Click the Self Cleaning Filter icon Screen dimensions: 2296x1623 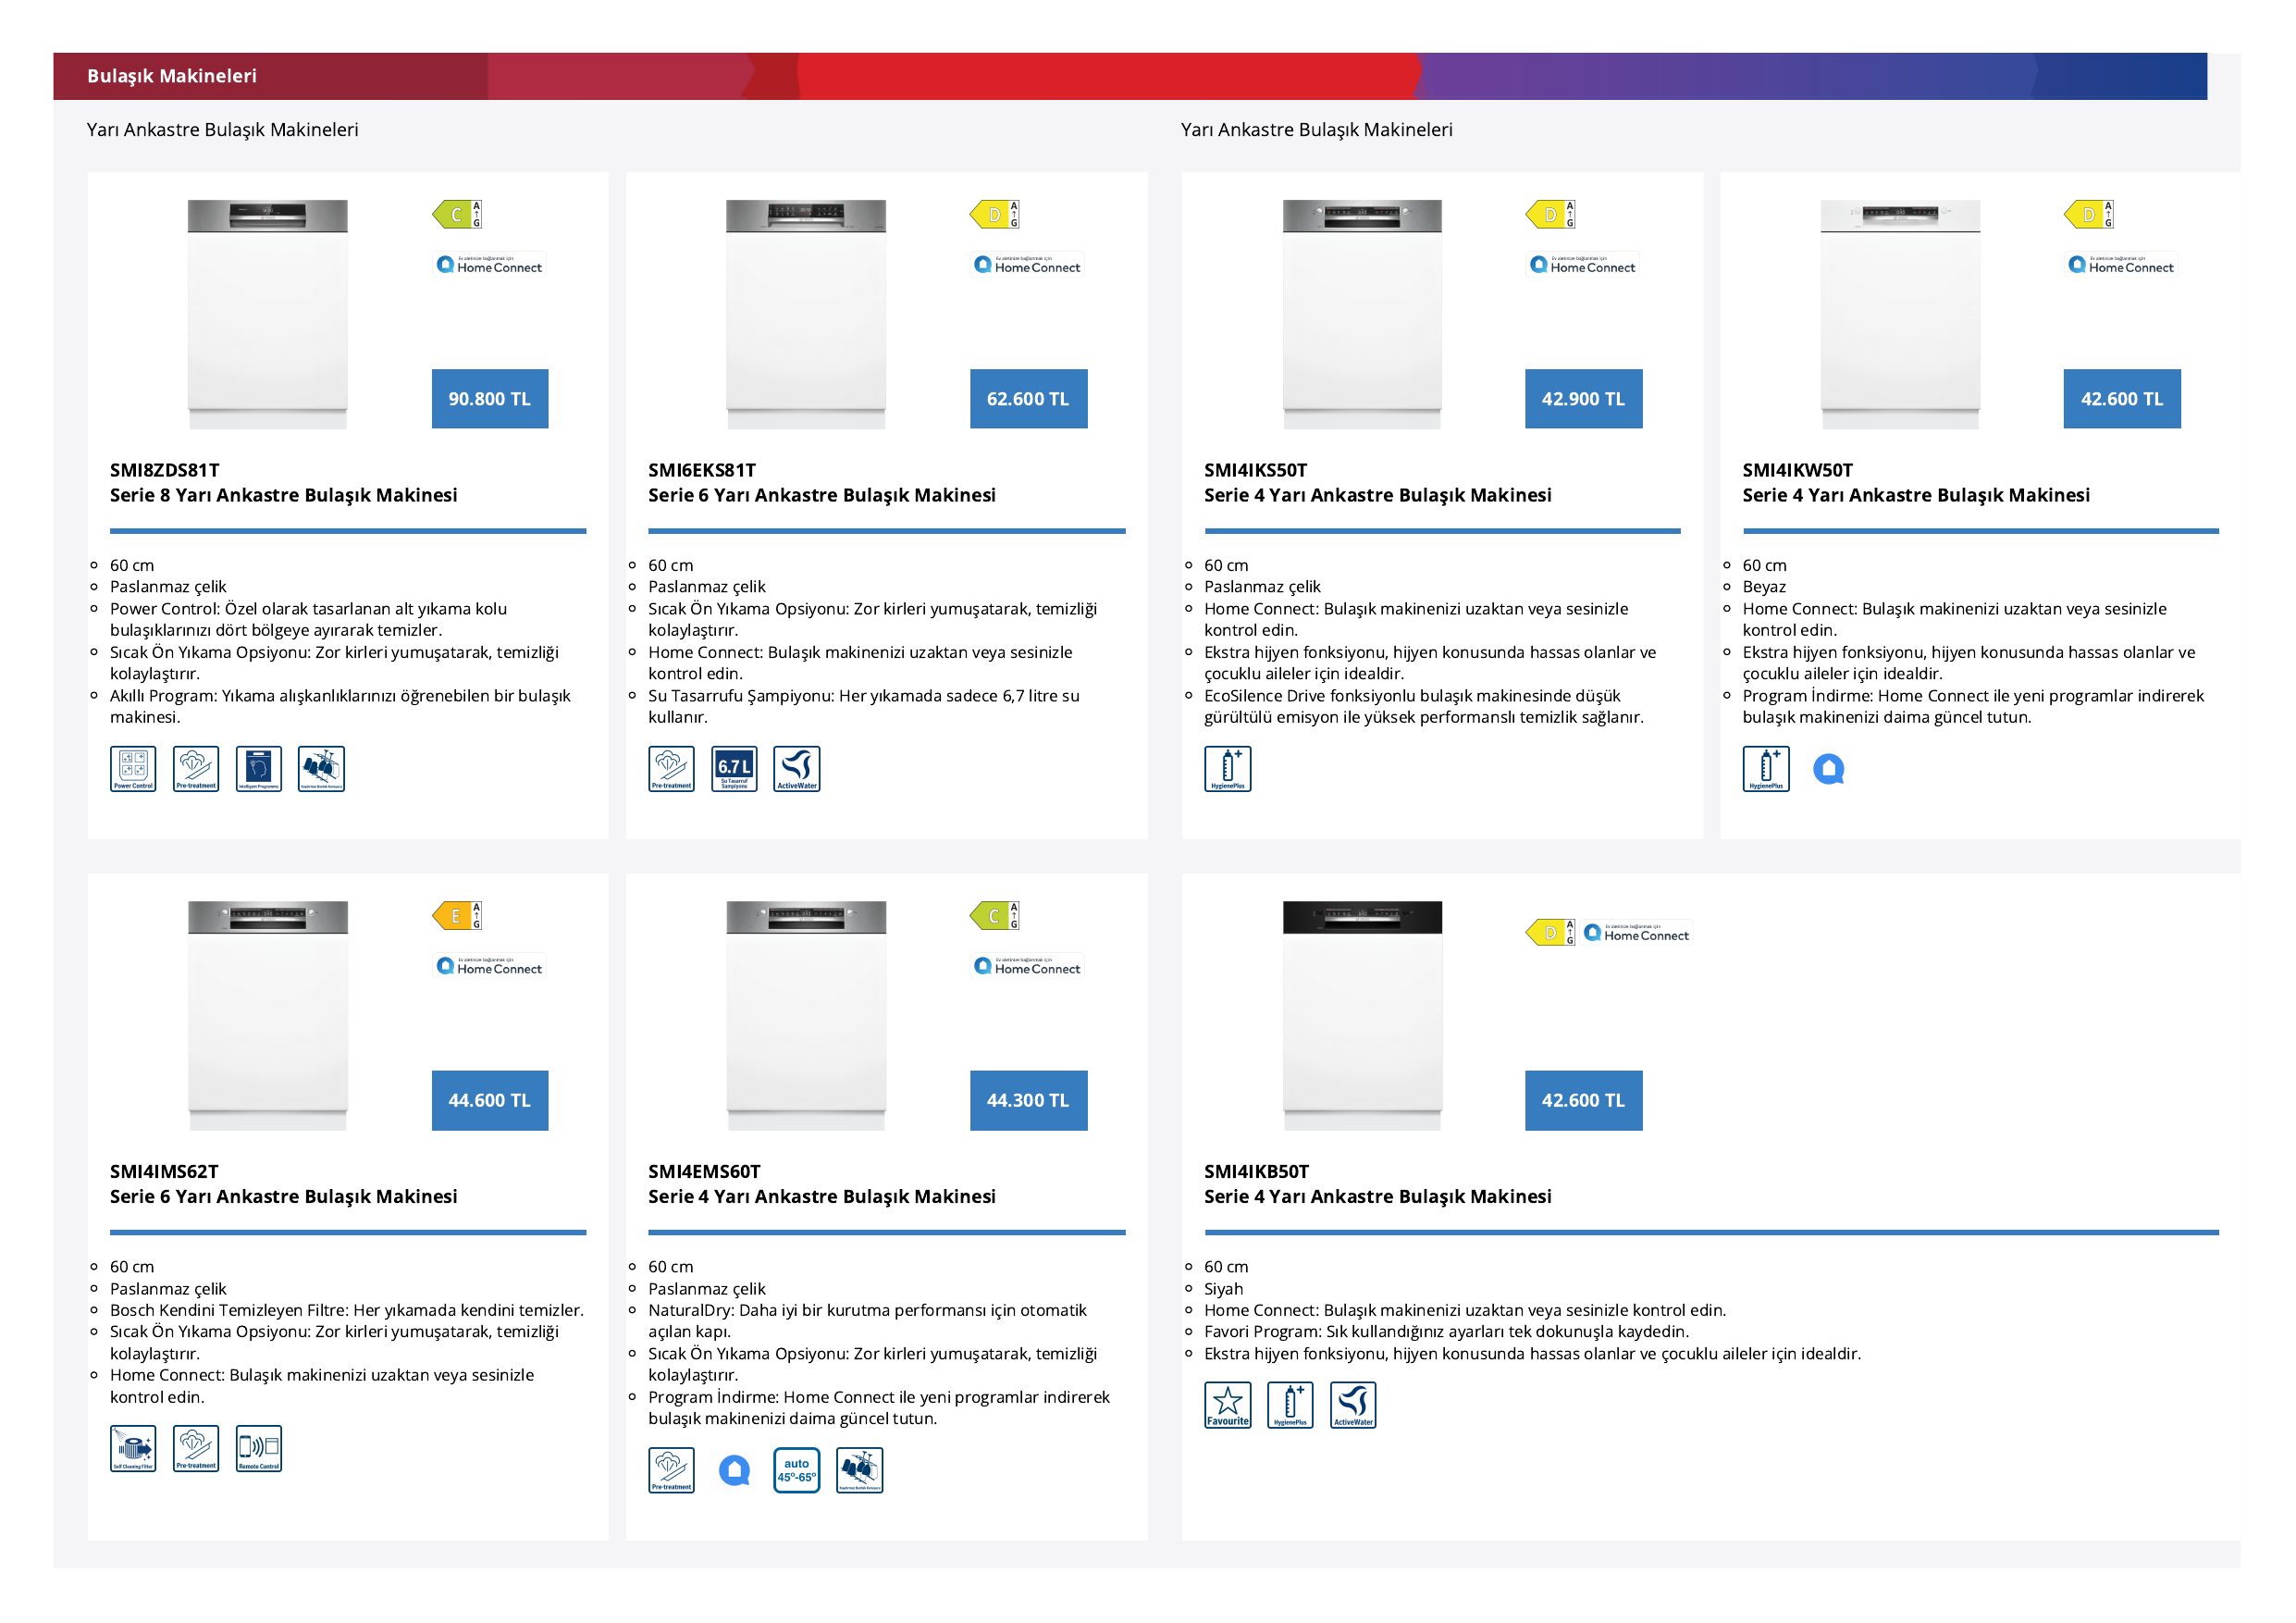point(133,1449)
